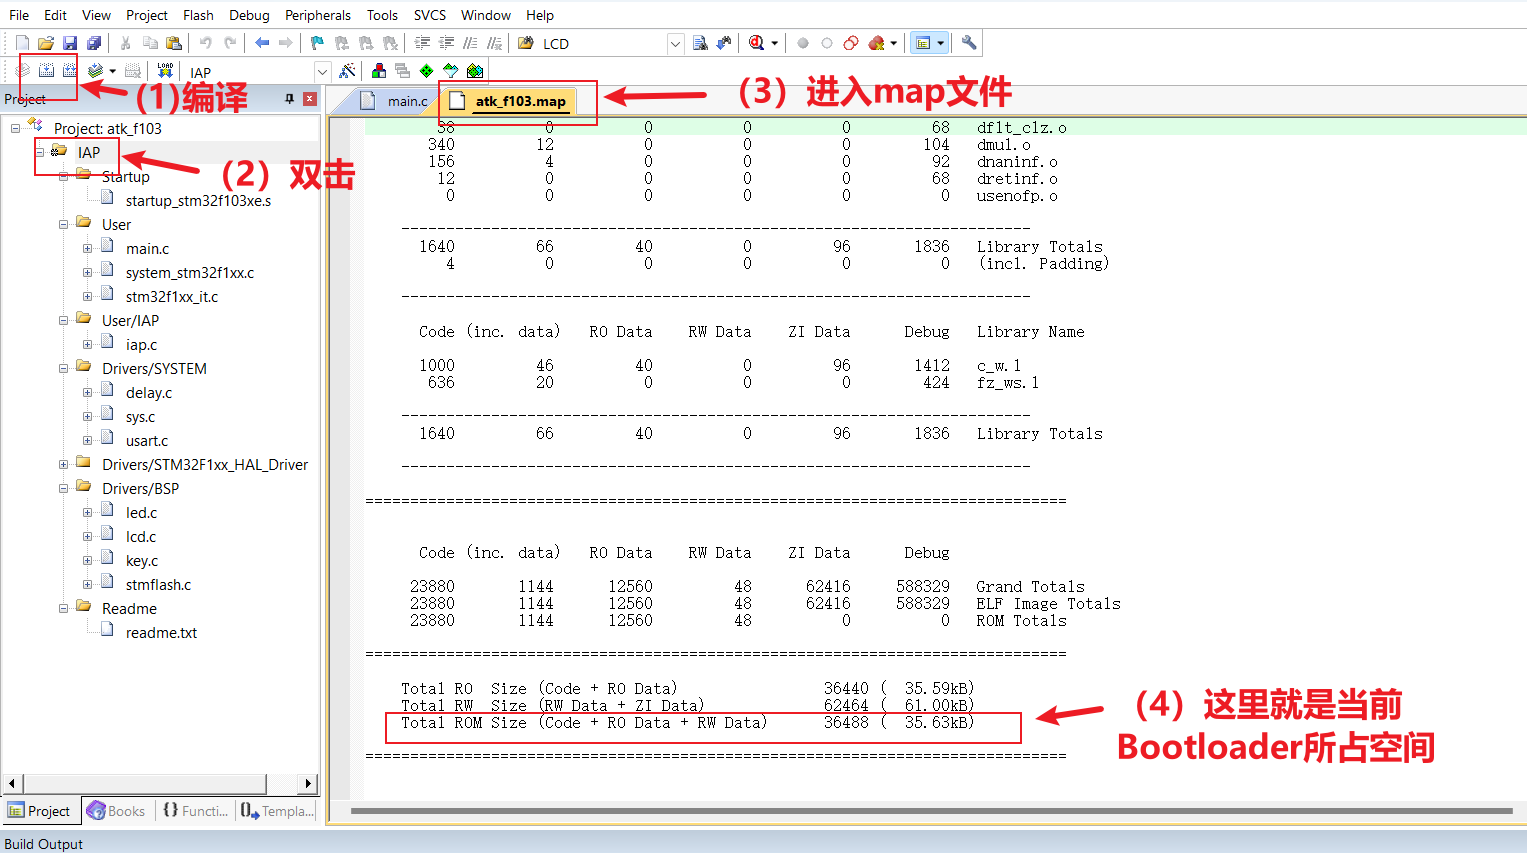1527x853 pixels.
Task: Click the Find icon beside LCD box
Action: click(700, 43)
